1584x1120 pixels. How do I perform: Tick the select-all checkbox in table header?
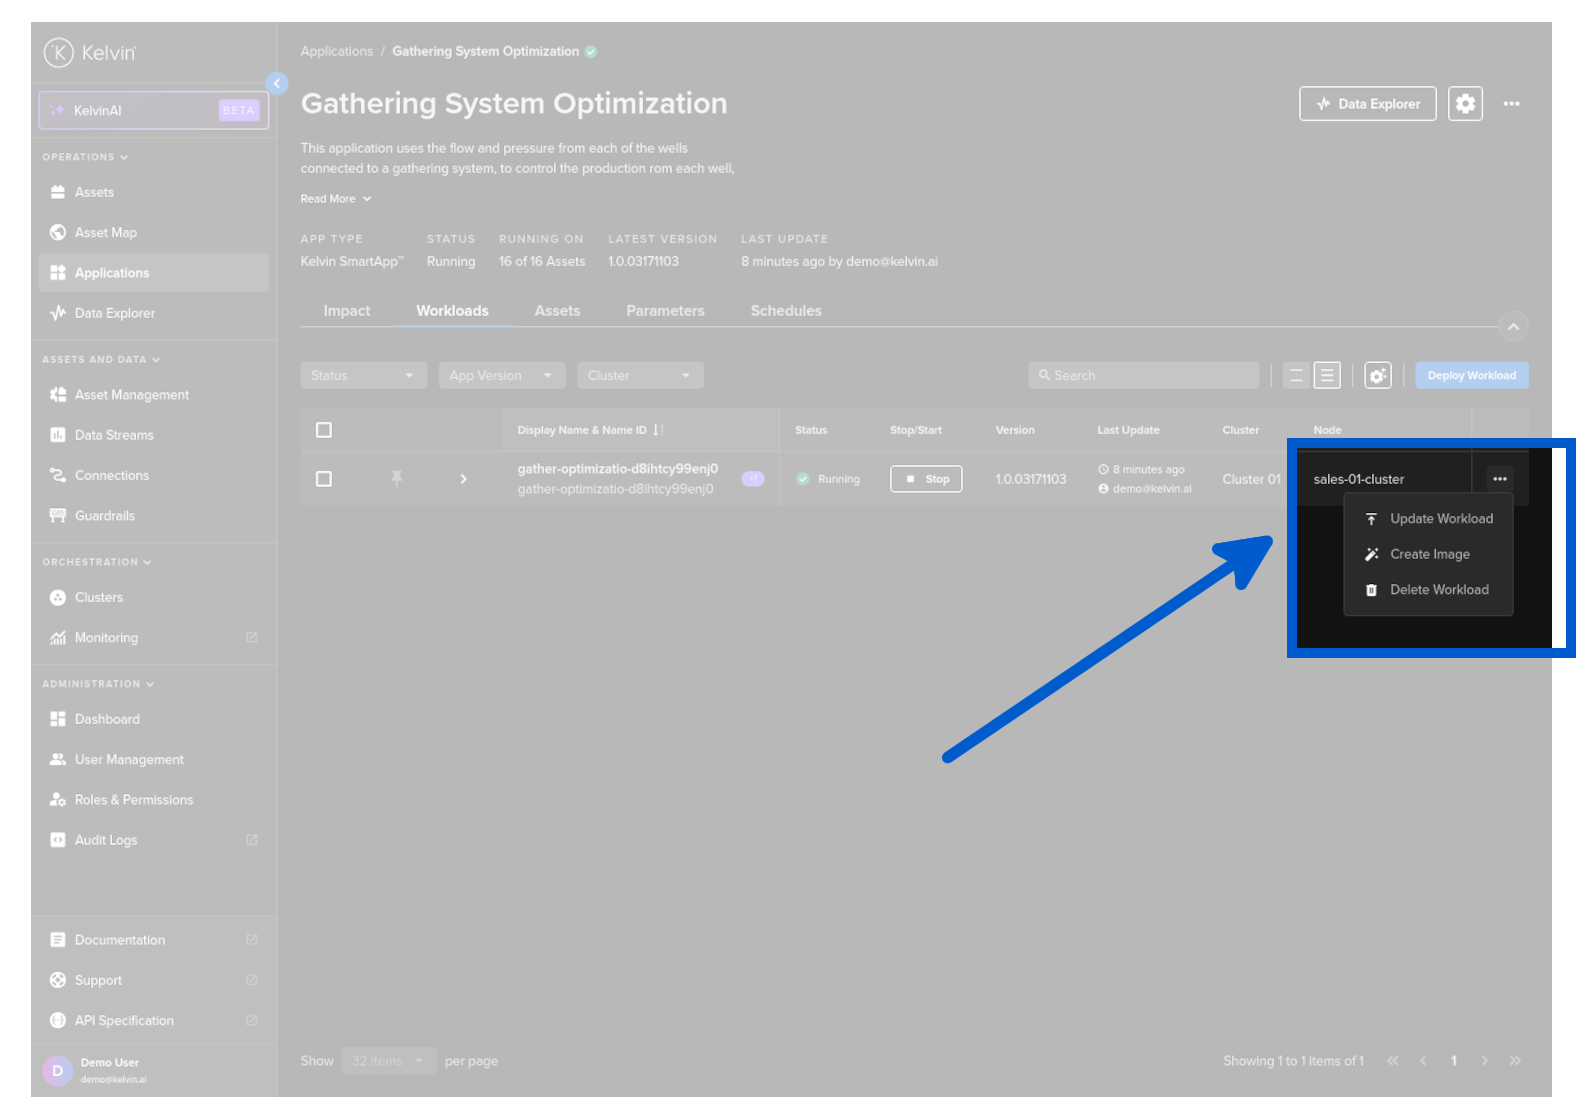(324, 430)
